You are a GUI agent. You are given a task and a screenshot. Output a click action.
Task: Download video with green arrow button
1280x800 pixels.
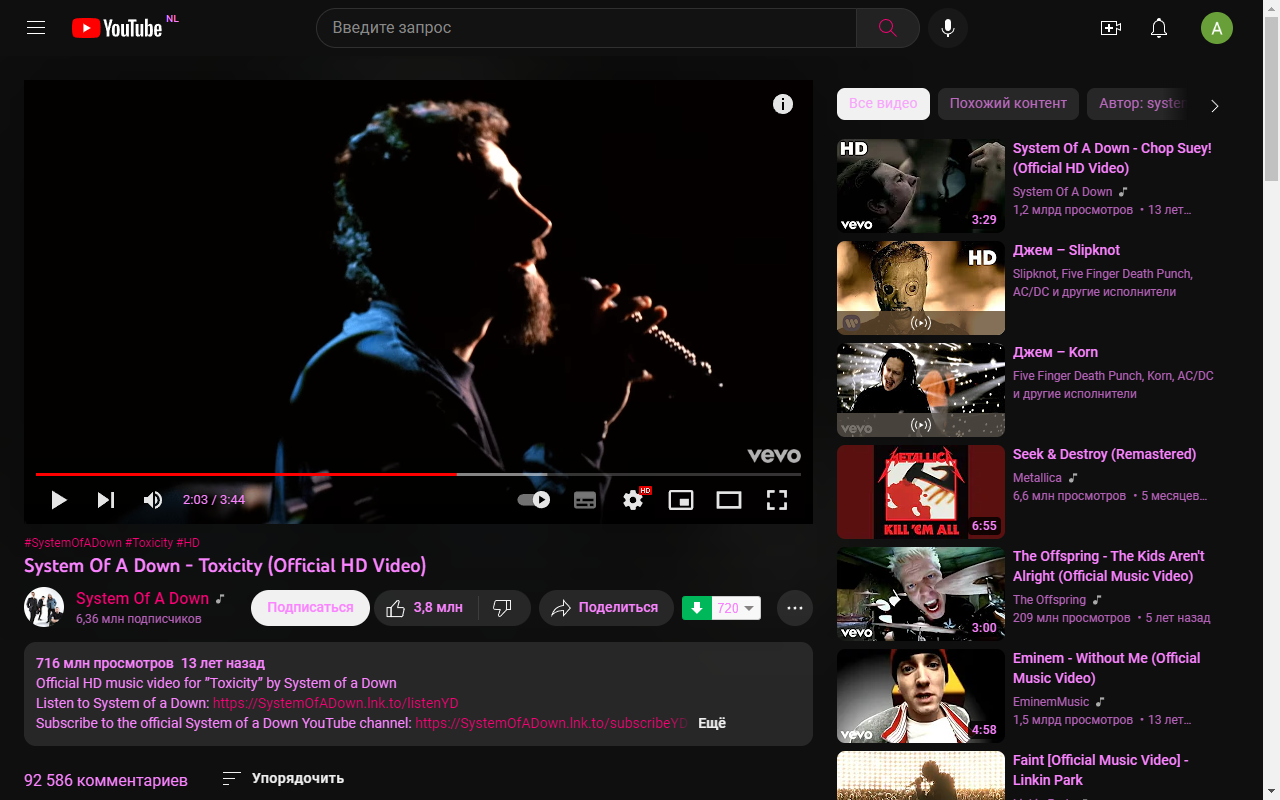(697, 608)
